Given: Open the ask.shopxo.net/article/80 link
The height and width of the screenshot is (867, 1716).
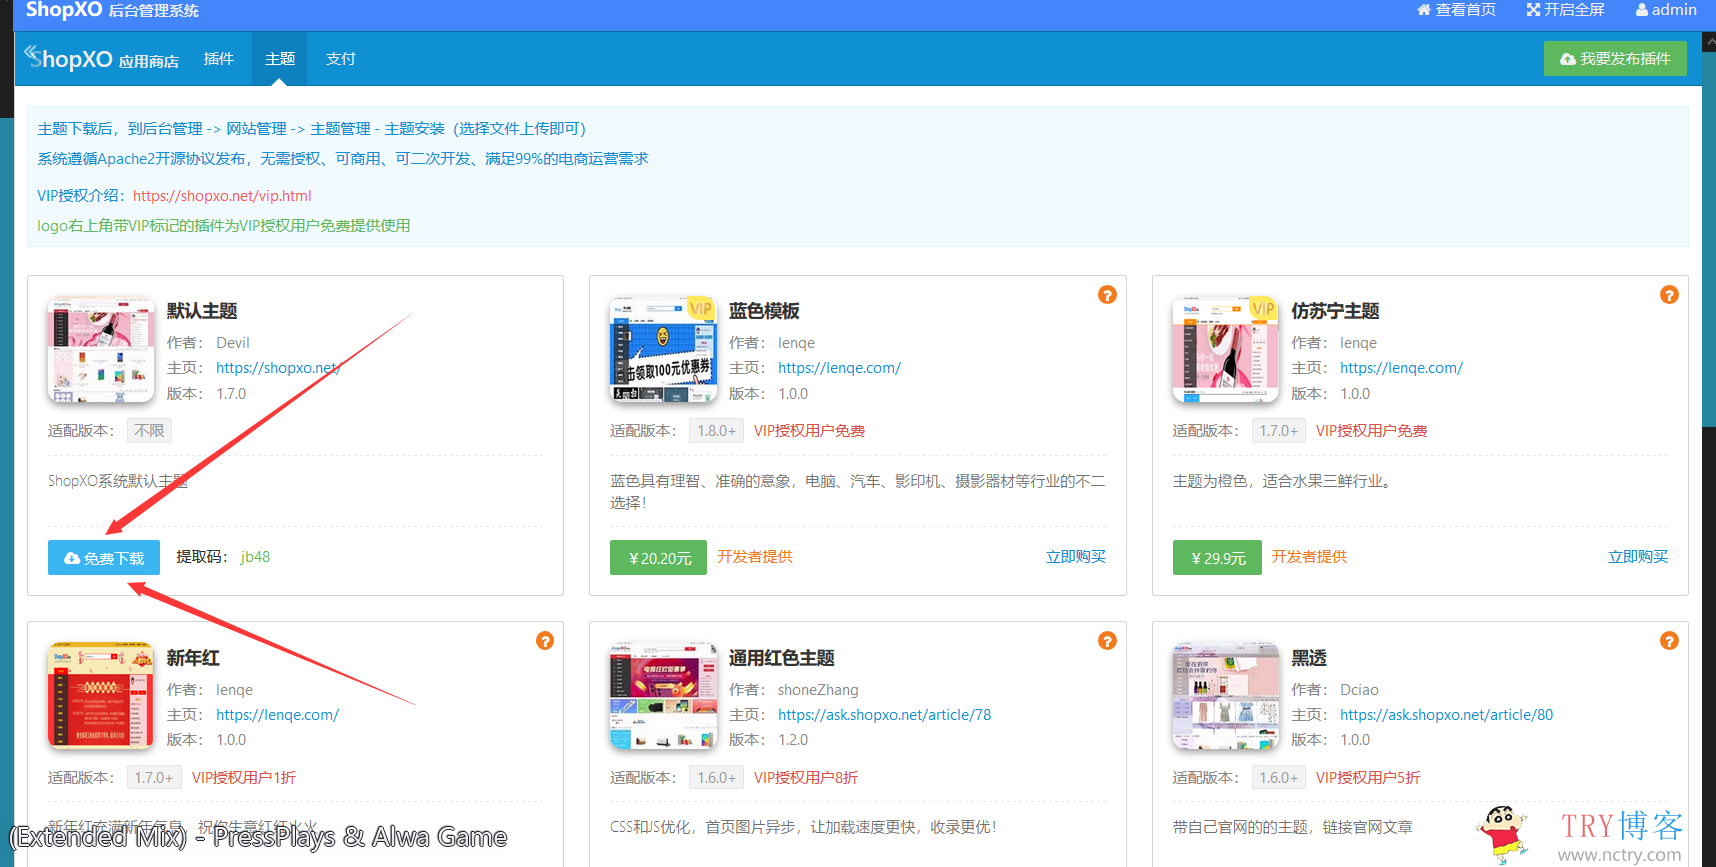Looking at the screenshot, I should (1446, 715).
